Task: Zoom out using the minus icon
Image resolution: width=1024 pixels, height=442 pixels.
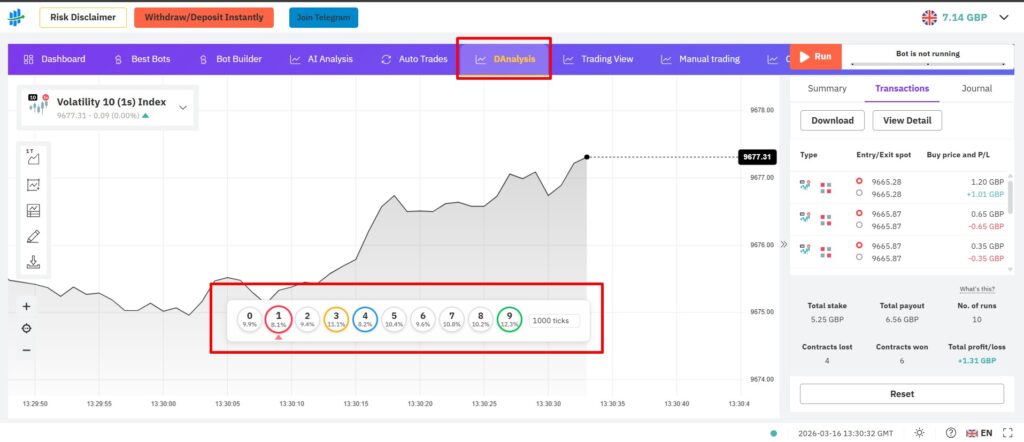Action: coord(26,351)
